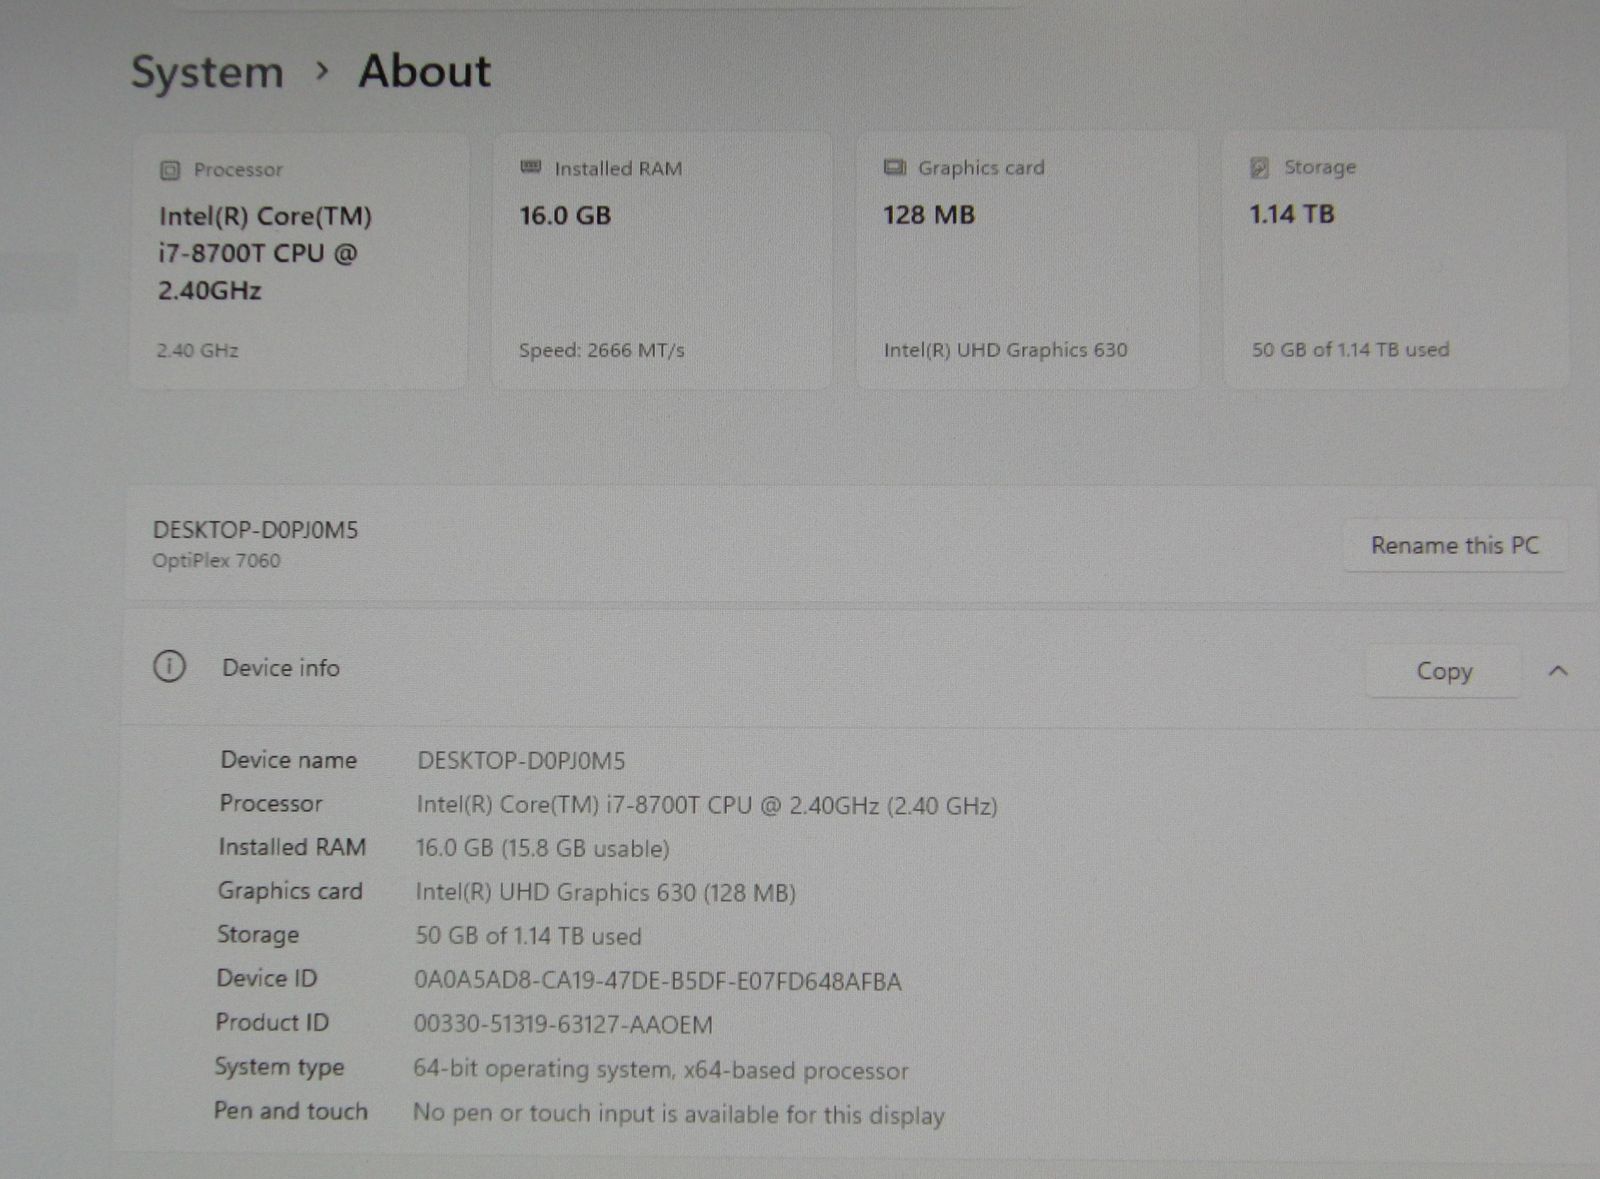Click the 'System type' row label
Screen dimensions: 1600x1179
tap(279, 1067)
